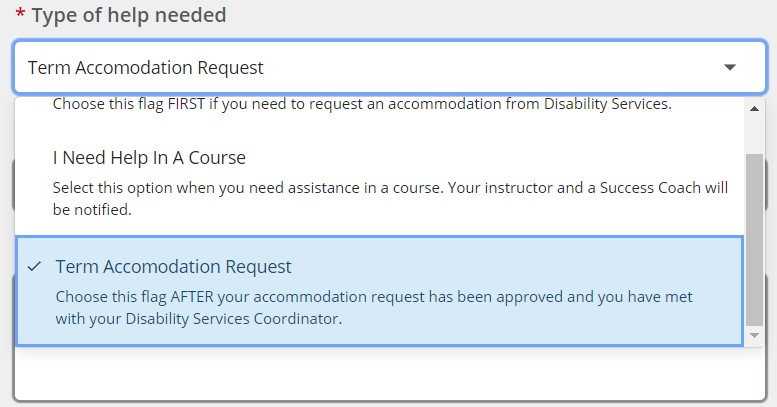Click the selected value text in the combo box
777x407 pixels.
point(146,68)
